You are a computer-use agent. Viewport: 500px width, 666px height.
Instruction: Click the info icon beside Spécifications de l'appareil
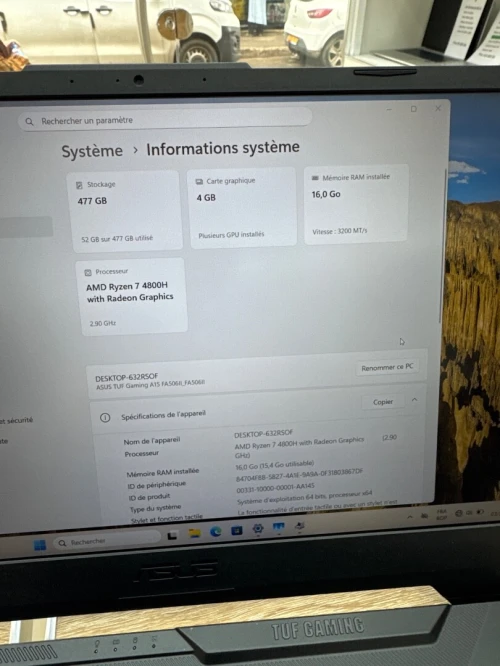pos(105,418)
